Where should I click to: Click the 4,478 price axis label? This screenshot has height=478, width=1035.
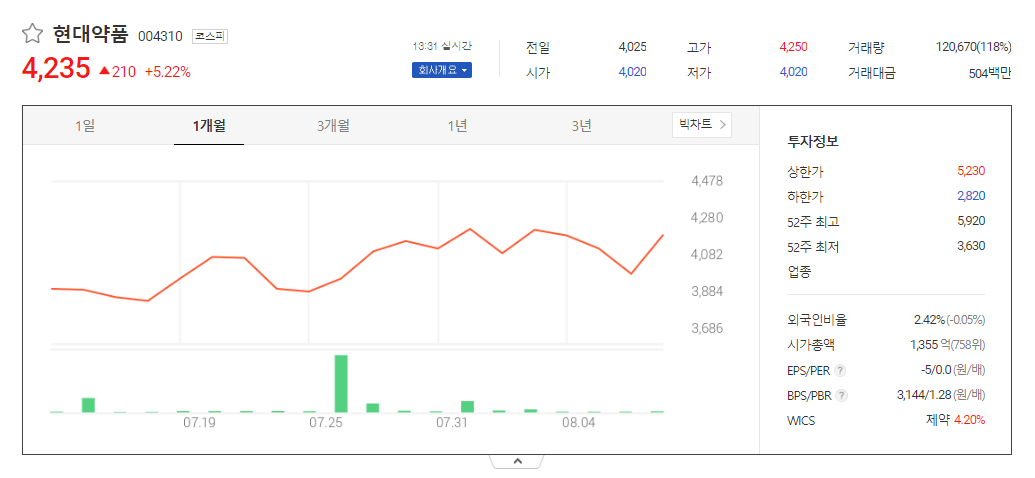pos(707,181)
